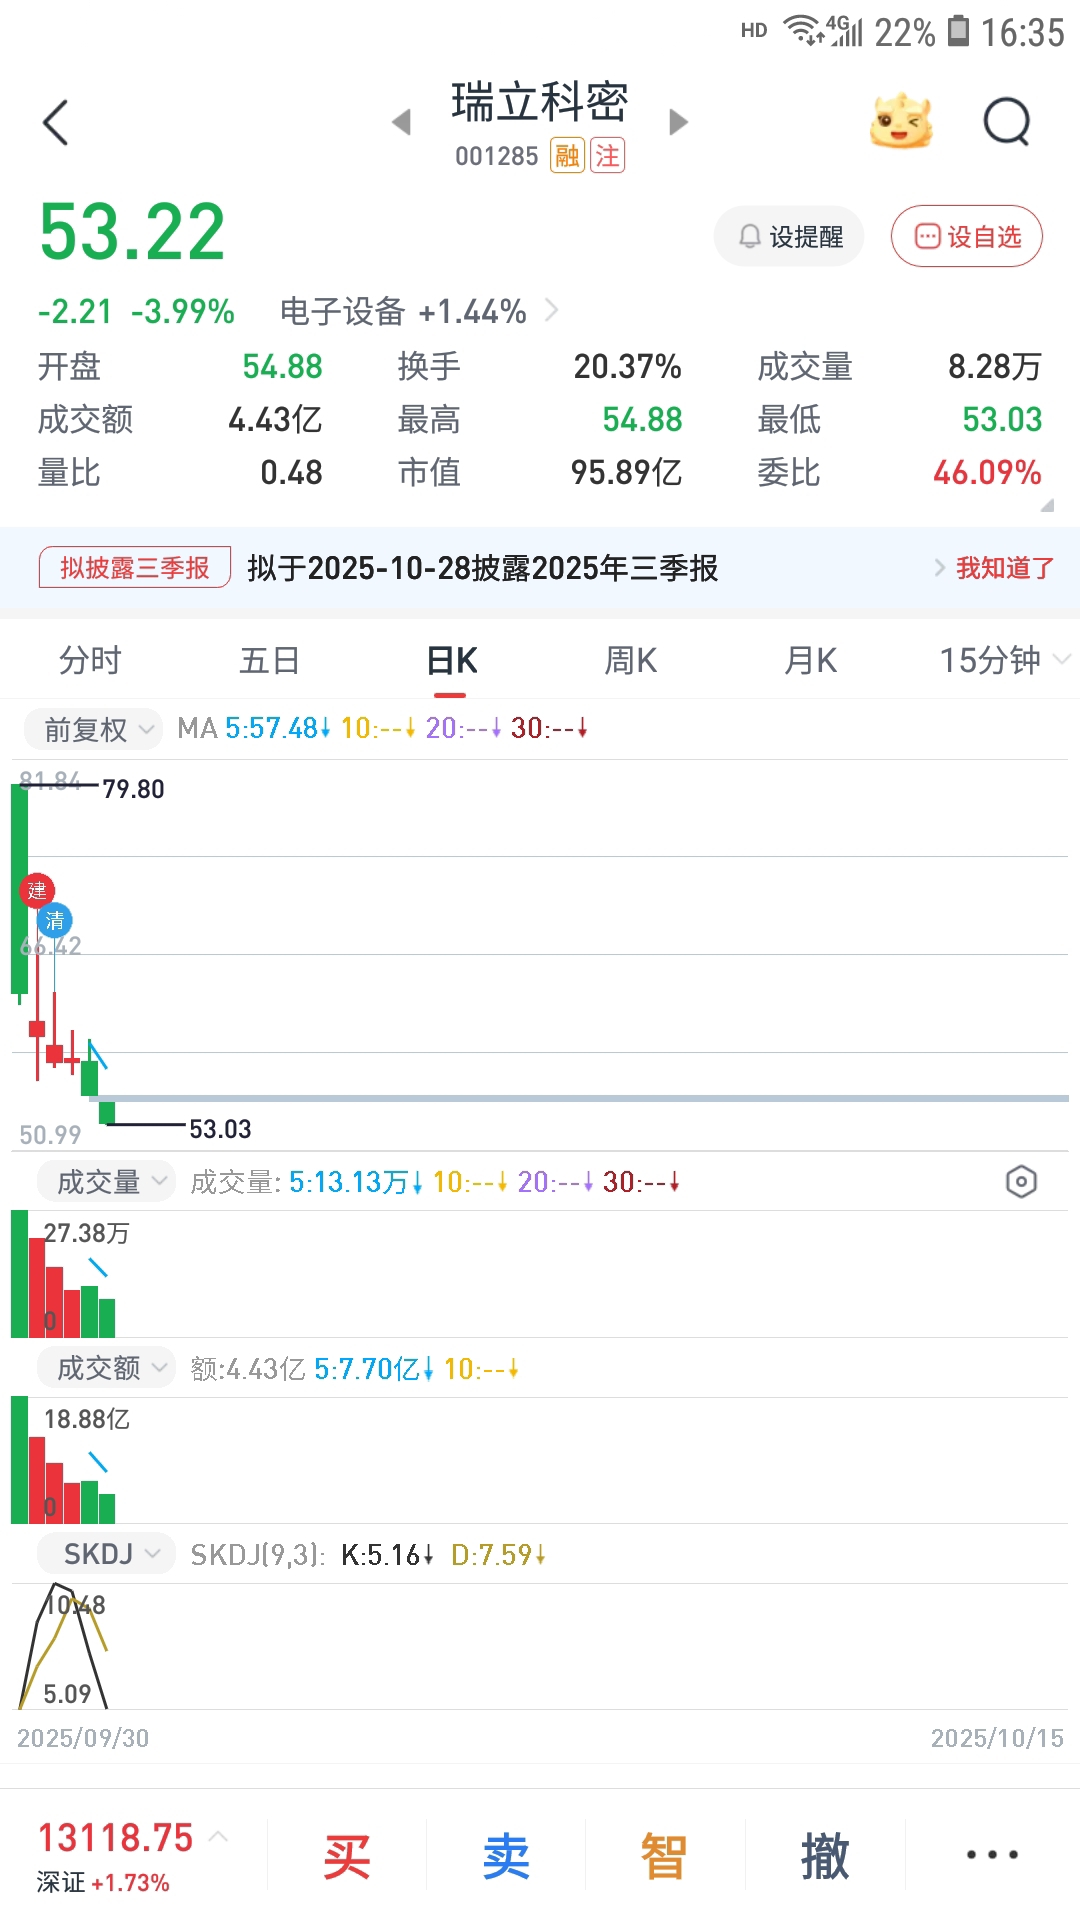Image resolution: width=1080 pixels, height=1920 pixels.
Task: Open the hexagon indicator settings icon
Action: 1021,1182
